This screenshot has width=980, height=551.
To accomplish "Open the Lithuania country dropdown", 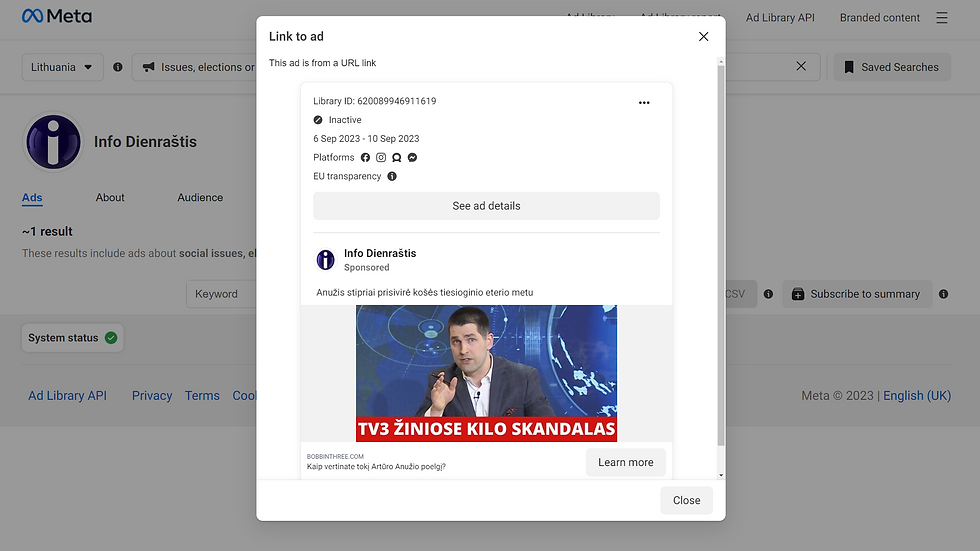I will coord(62,67).
